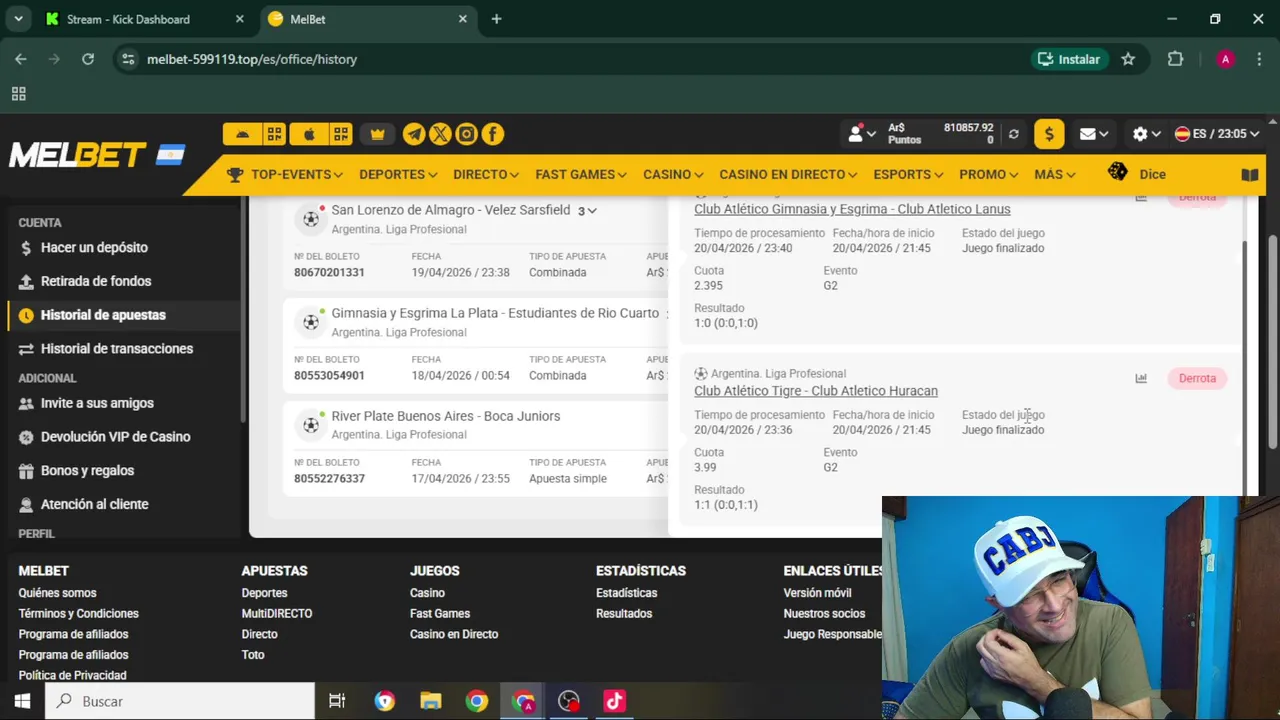Click football icon next to River Plate bet
This screenshot has height=720, width=1280.
pos(311,425)
